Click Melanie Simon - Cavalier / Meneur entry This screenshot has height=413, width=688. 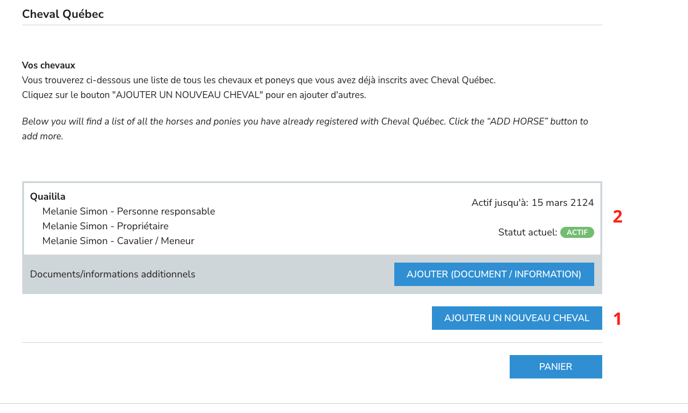[118, 241]
